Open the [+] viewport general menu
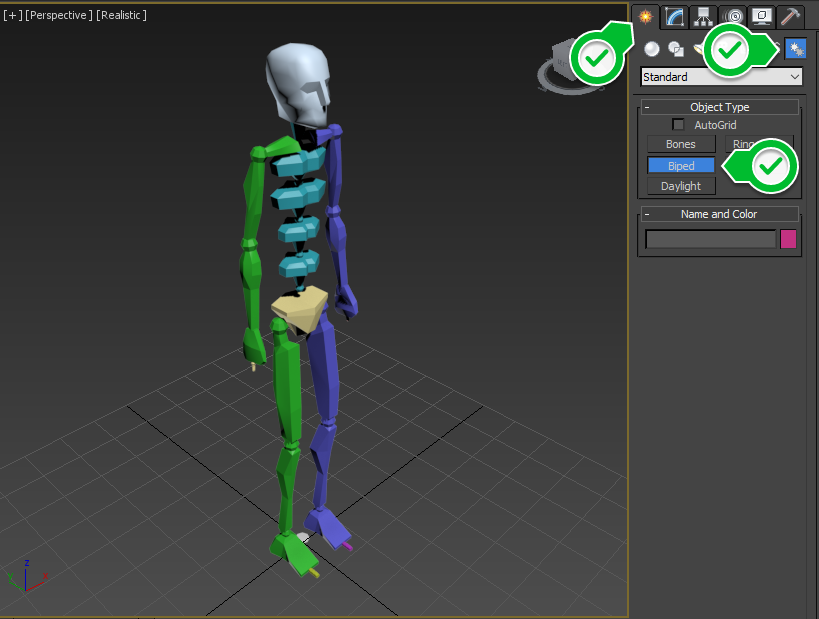This screenshot has width=819, height=619. [x=13, y=15]
